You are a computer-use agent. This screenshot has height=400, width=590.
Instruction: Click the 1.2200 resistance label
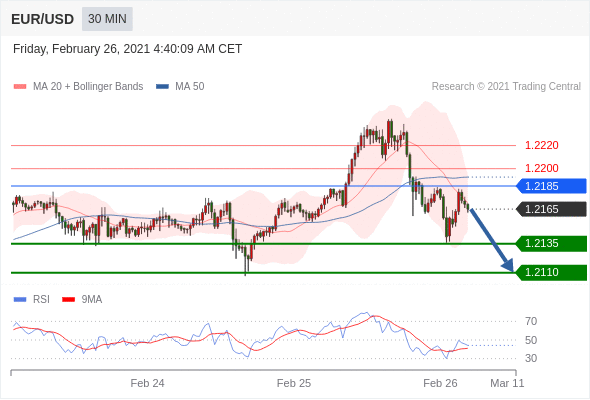click(541, 168)
